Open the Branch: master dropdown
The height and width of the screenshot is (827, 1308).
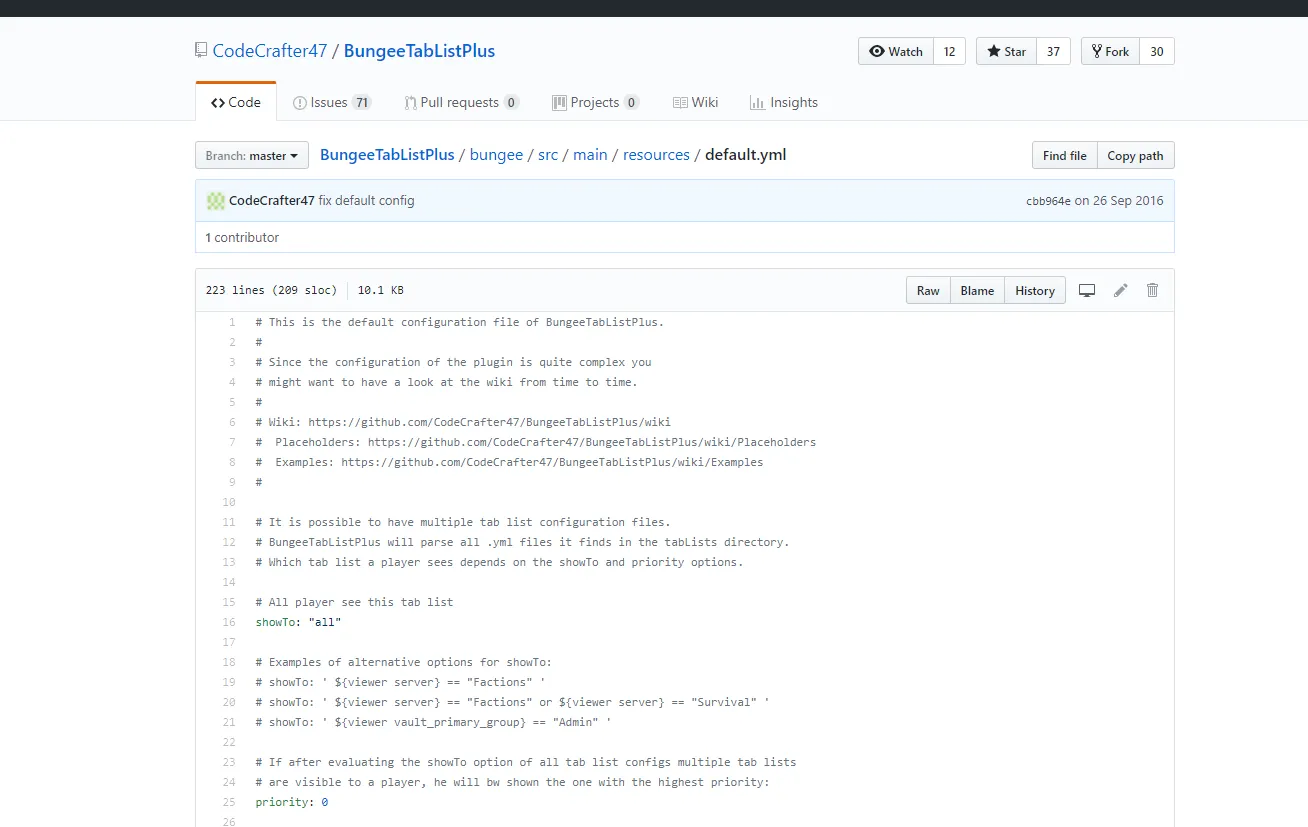pyautogui.click(x=252, y=156)
